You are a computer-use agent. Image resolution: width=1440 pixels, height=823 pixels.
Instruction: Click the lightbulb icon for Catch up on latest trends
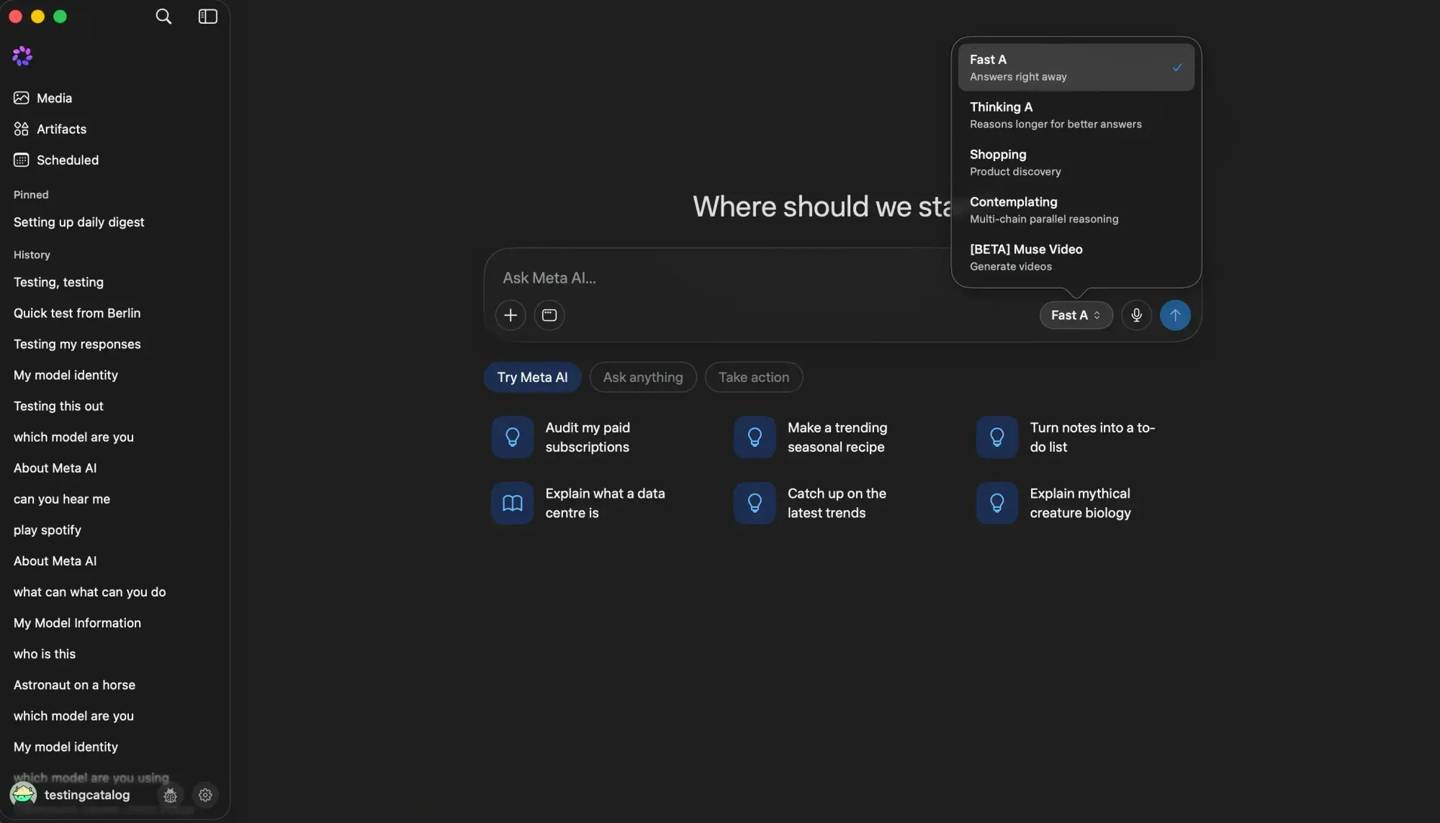(754, 503)
